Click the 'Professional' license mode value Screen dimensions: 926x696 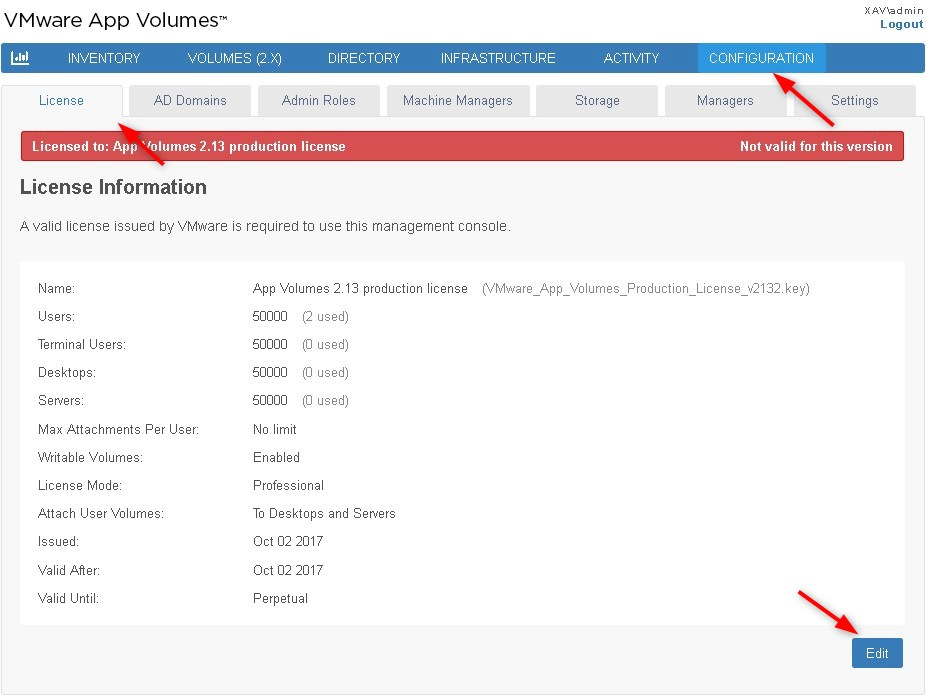[288, 485]
